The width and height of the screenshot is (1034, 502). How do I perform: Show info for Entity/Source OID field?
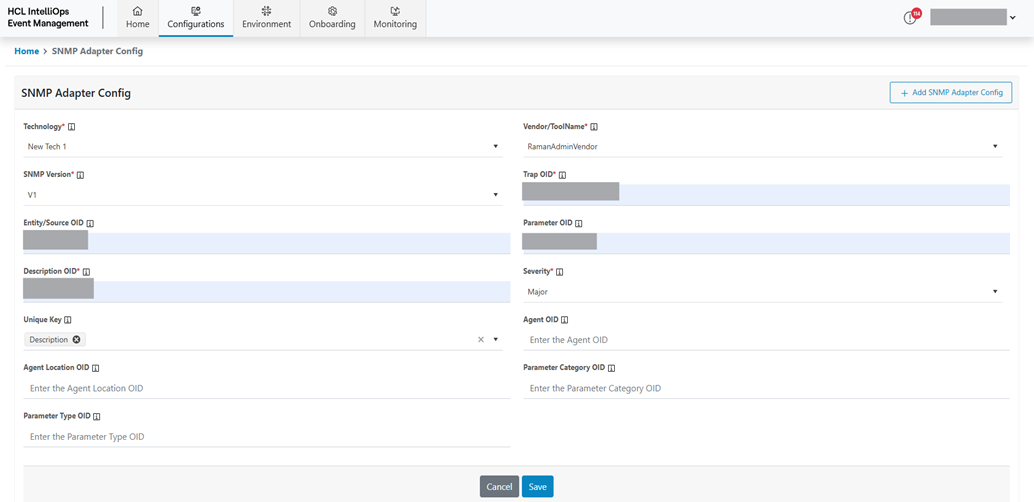[90, 224]
